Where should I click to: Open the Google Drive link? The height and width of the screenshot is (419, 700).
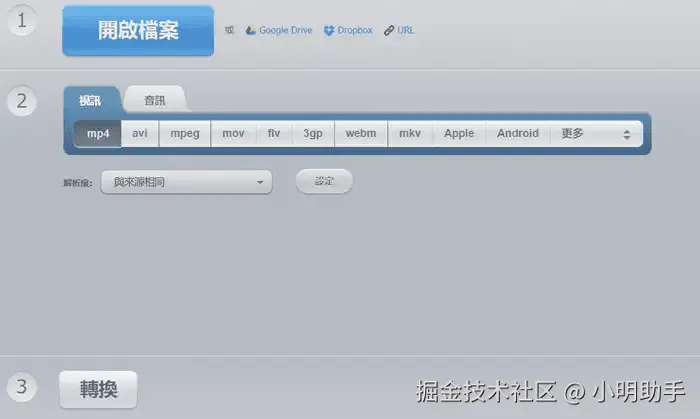tap(285, 30)
